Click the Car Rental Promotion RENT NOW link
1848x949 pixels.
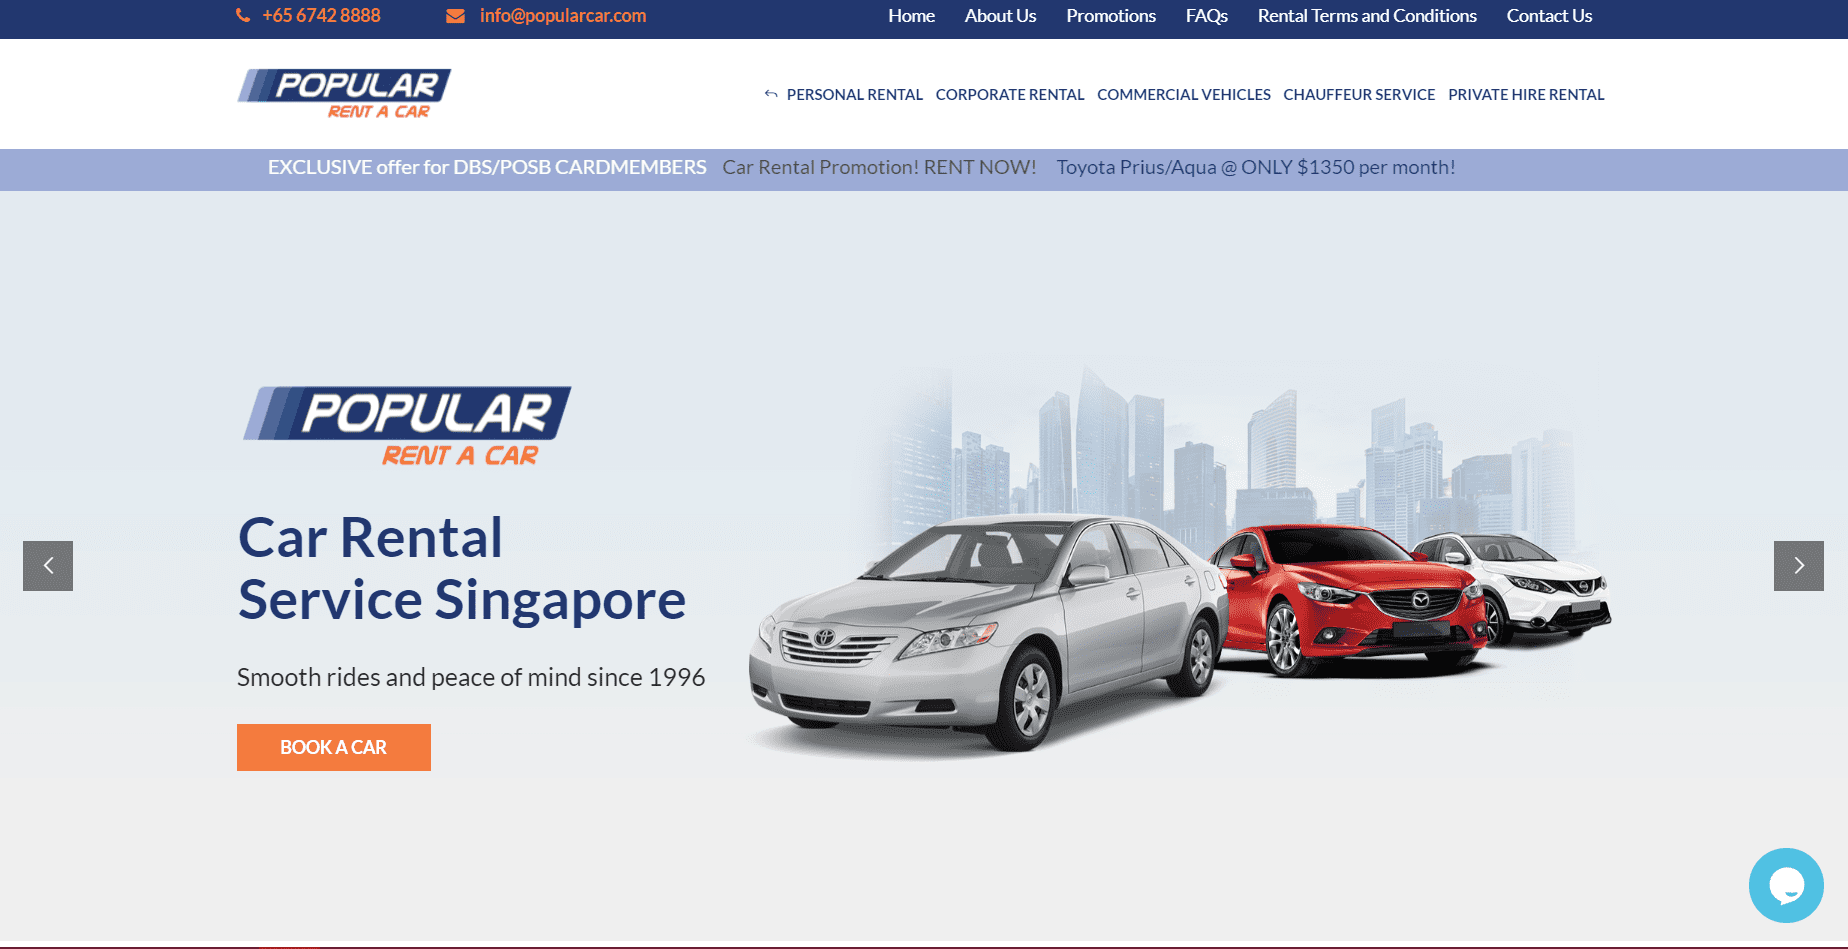tap(879, 167)
